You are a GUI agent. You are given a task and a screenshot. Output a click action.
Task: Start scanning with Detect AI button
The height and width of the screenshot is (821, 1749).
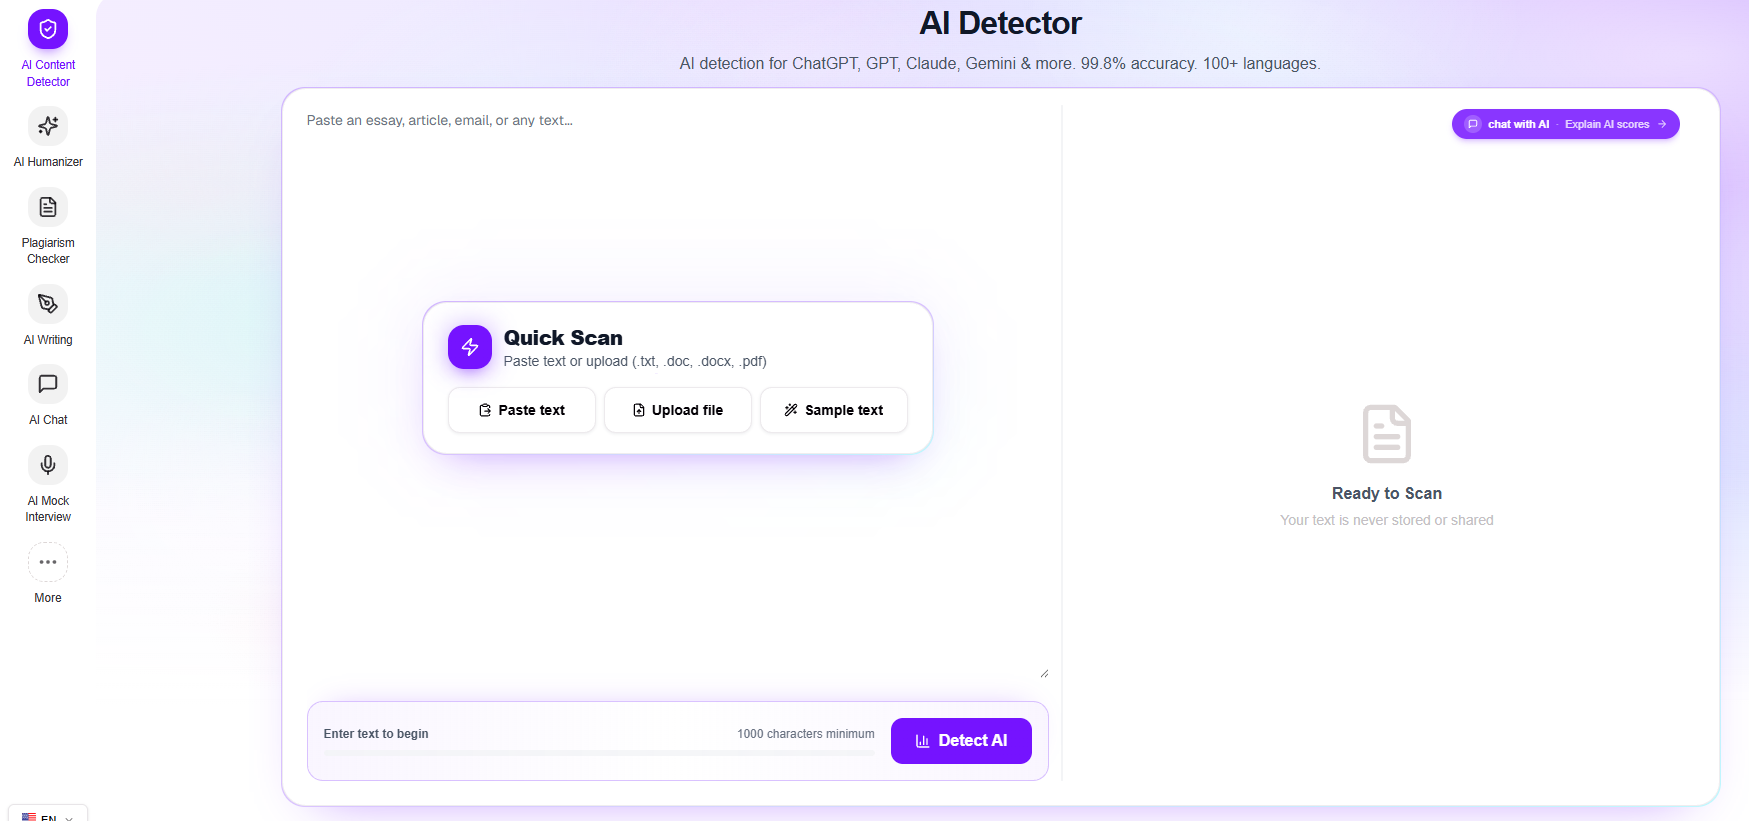tap(961, 741)
